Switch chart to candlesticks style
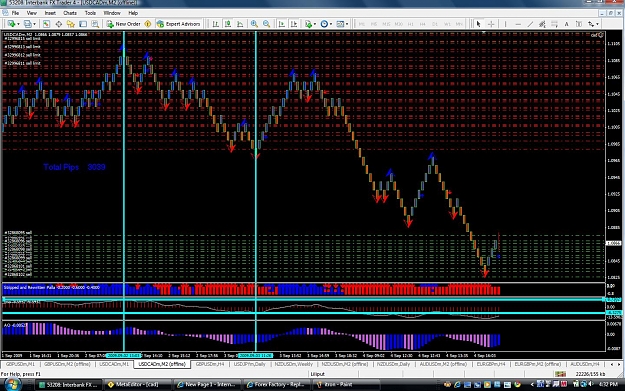The width and height of the screenshot is (625, 391). (x=228, y=24)
